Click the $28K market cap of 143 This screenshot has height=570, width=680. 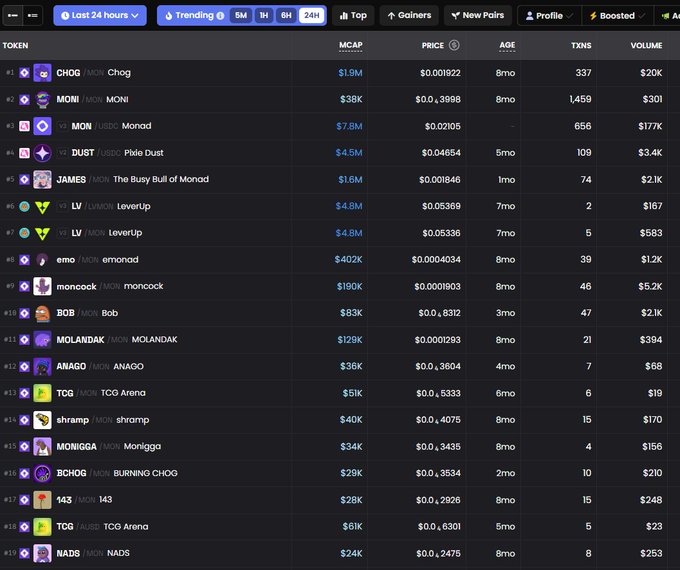pos(351,500)
